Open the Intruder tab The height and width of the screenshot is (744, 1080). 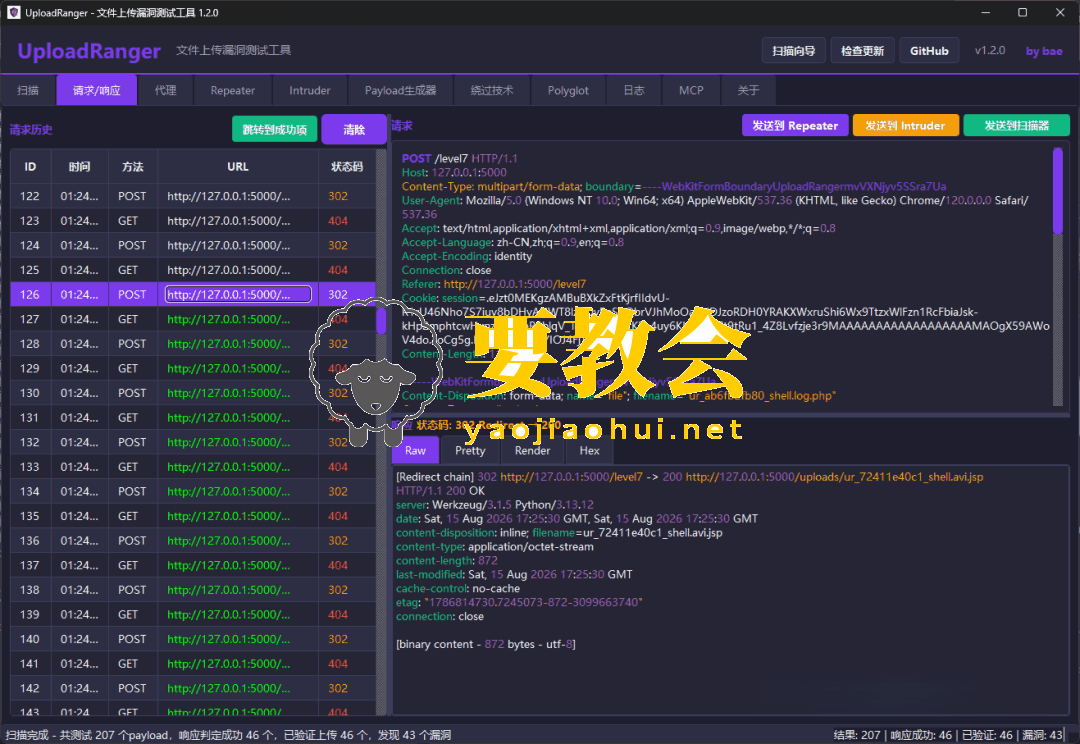310,90
